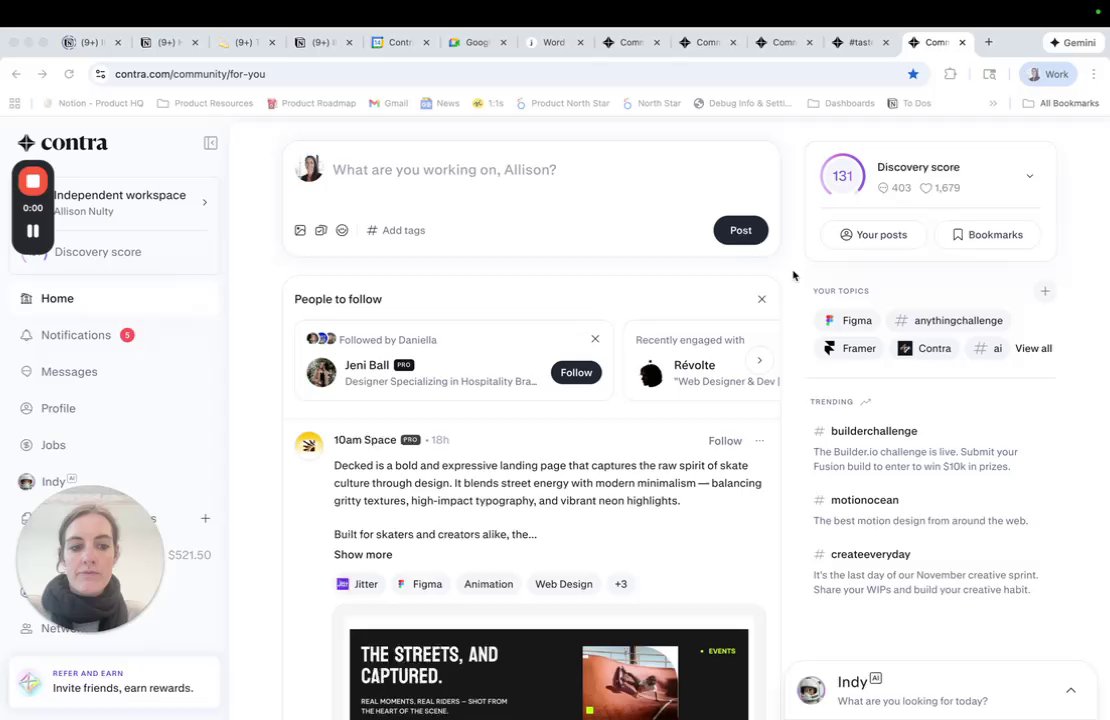Open the Gmail bookmark
Image resolution: width=1110 pixels, height=720 pixels.
click(x=389, y=103)
